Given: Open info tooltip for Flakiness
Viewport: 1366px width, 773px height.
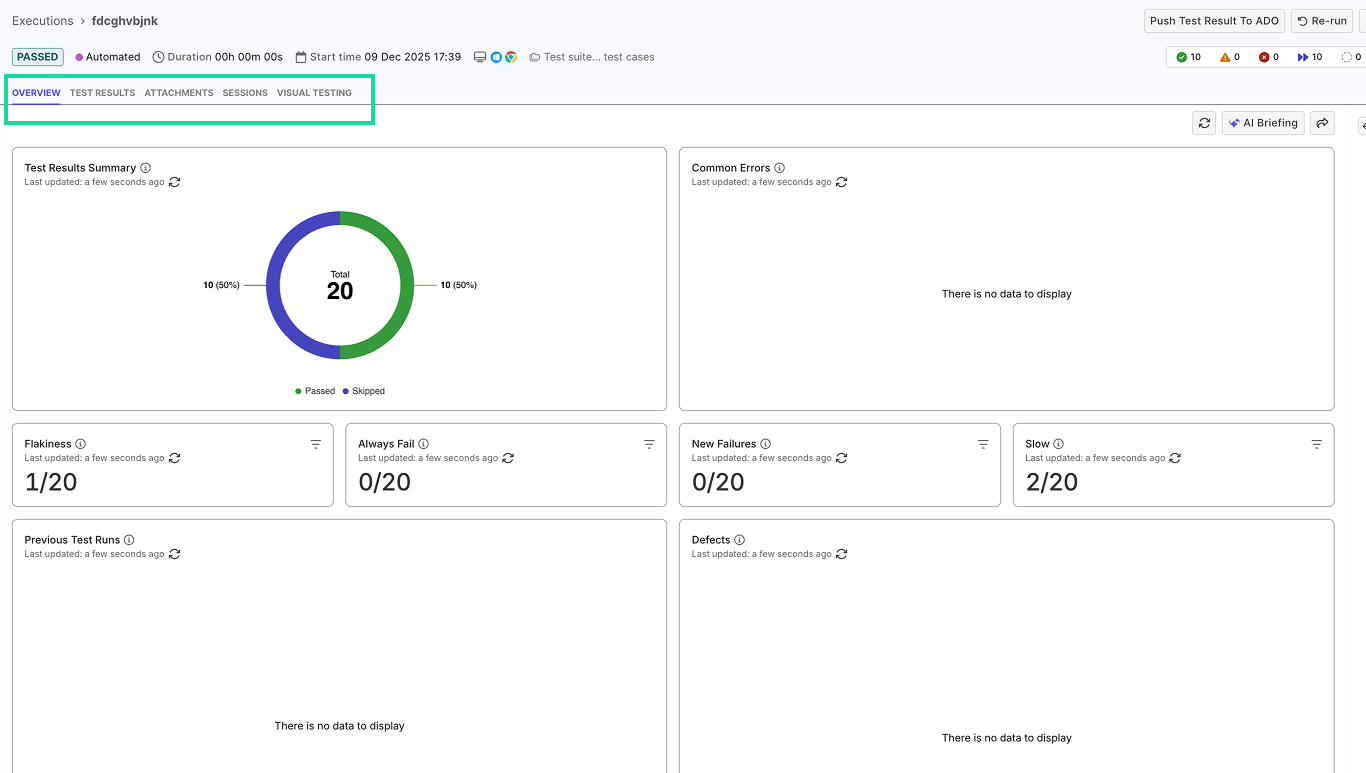Looking at the screenshot, I should point(81,444).
